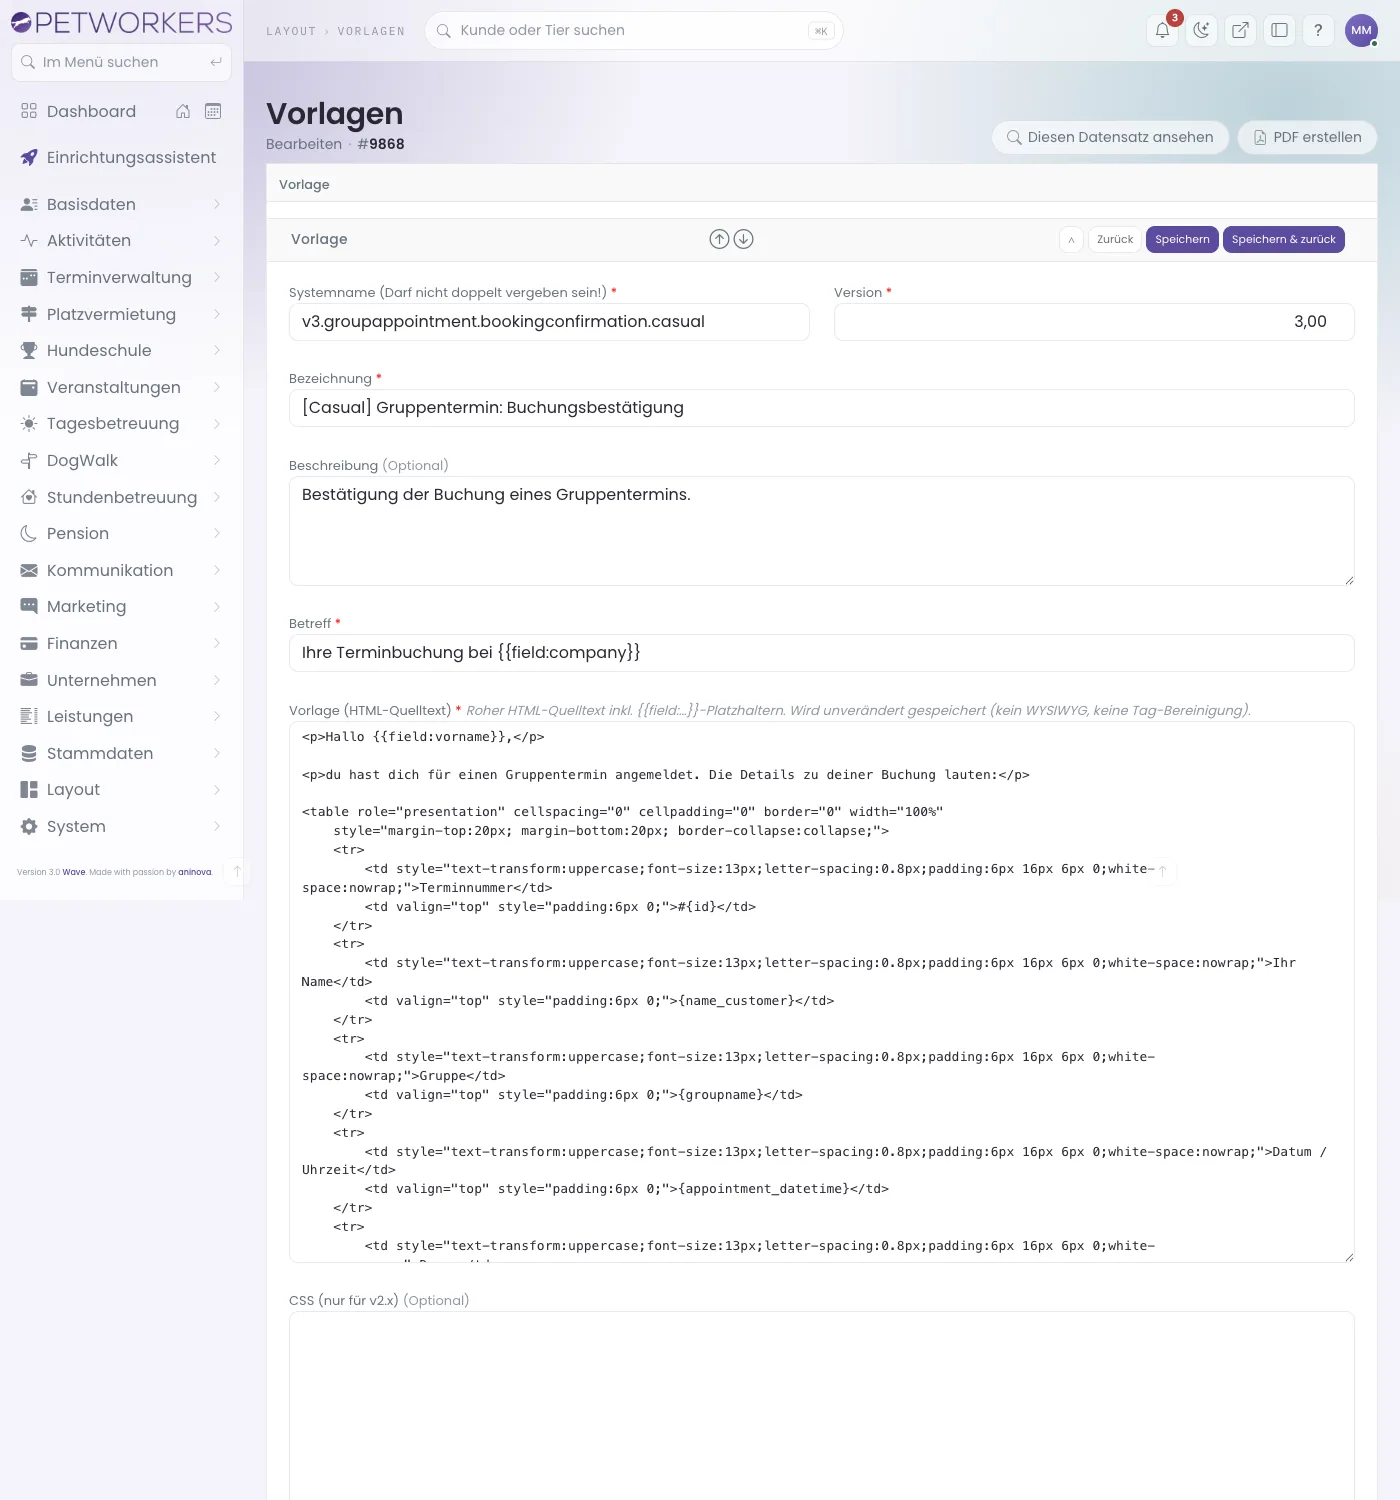Click the Zurück button
The height and width of the screenshot is (1500, 1400).
(x=1115, y=240)
